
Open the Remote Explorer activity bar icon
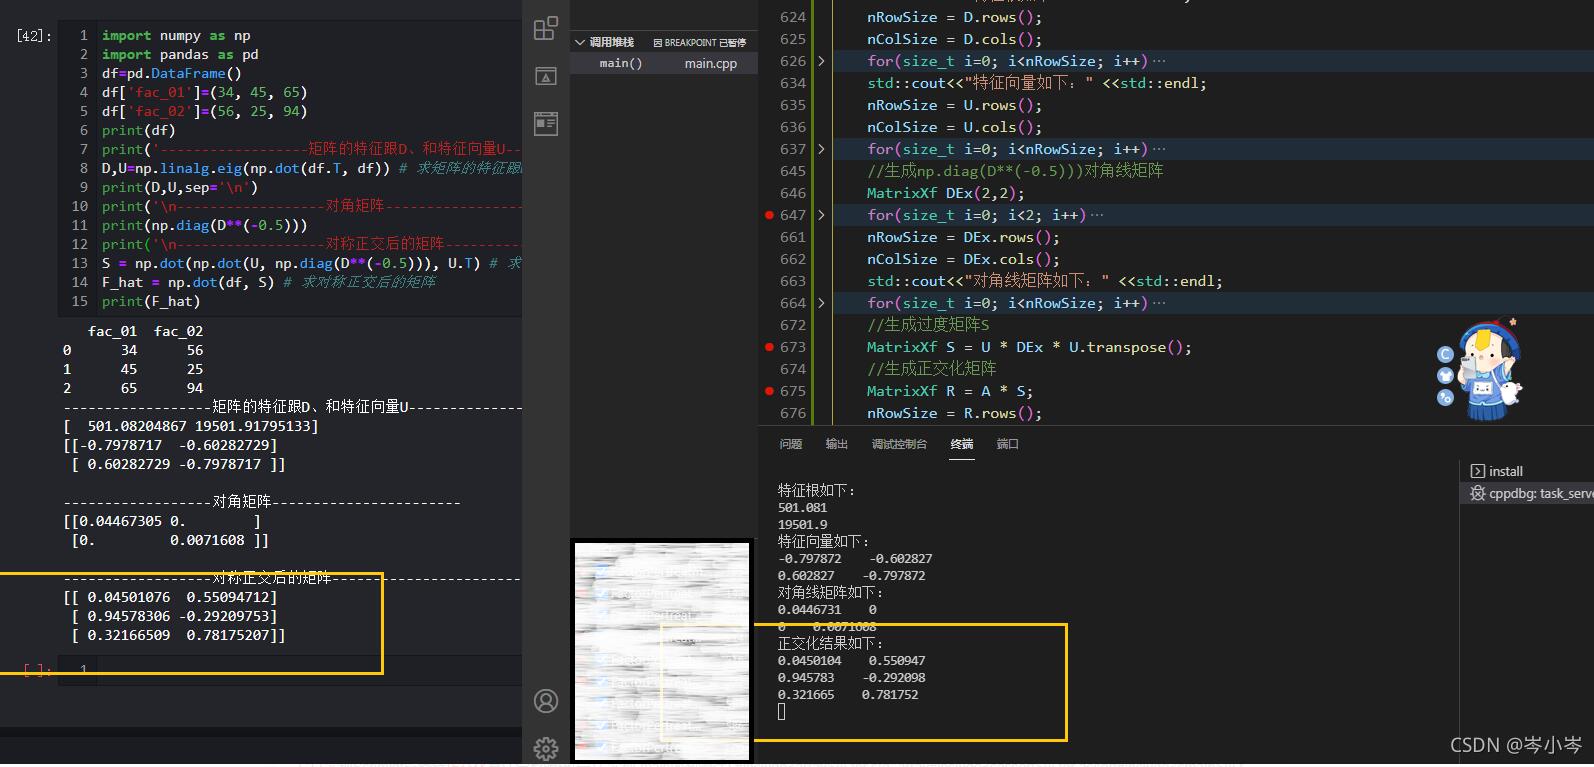tap(546, 77)
